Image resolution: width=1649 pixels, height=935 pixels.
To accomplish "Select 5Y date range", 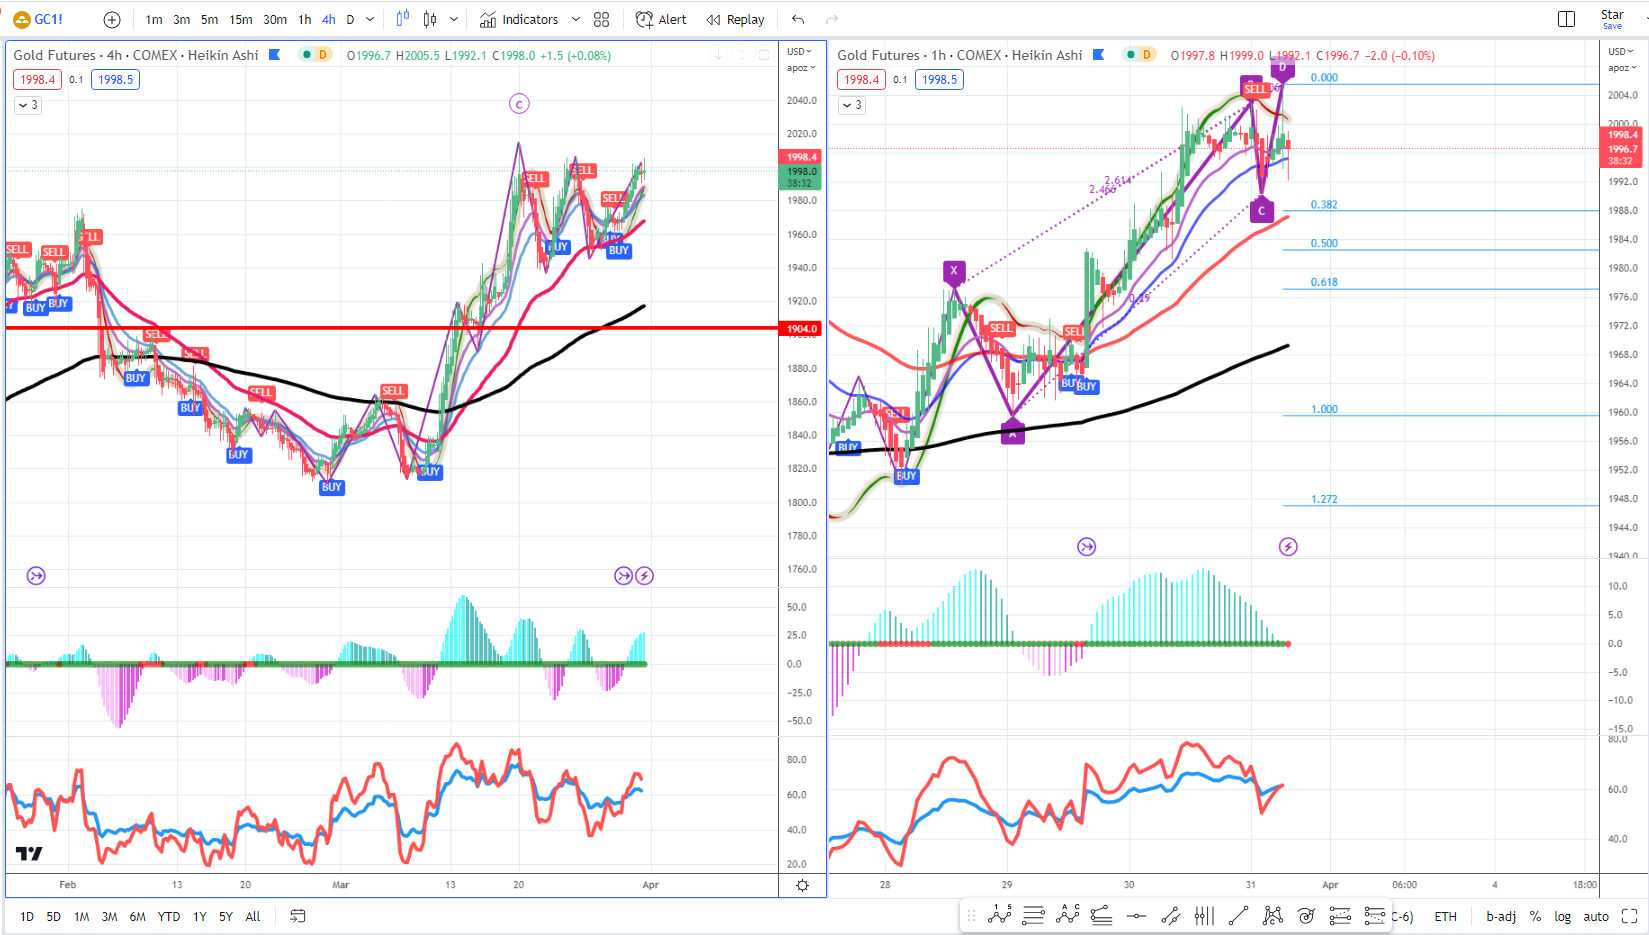I will (226, 916).
